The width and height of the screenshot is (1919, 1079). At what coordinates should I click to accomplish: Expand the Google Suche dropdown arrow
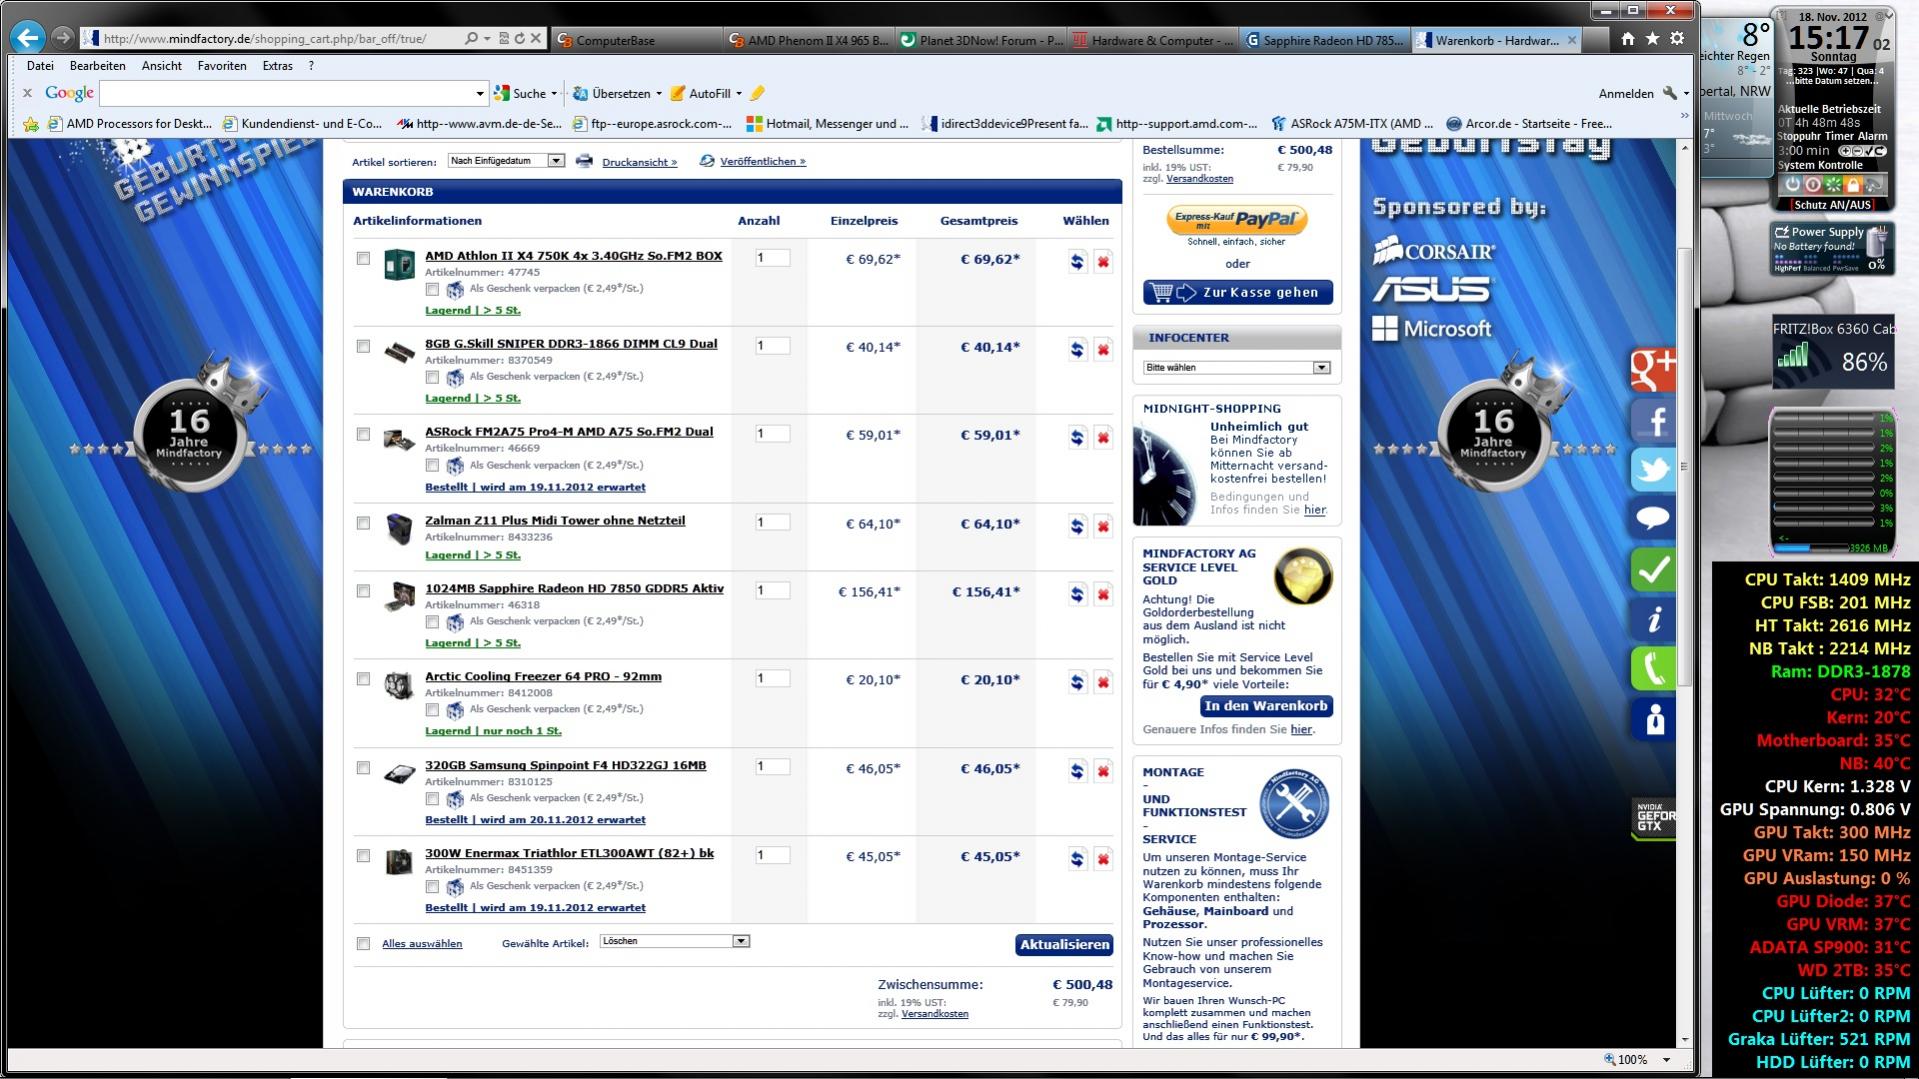coord(554,94)
